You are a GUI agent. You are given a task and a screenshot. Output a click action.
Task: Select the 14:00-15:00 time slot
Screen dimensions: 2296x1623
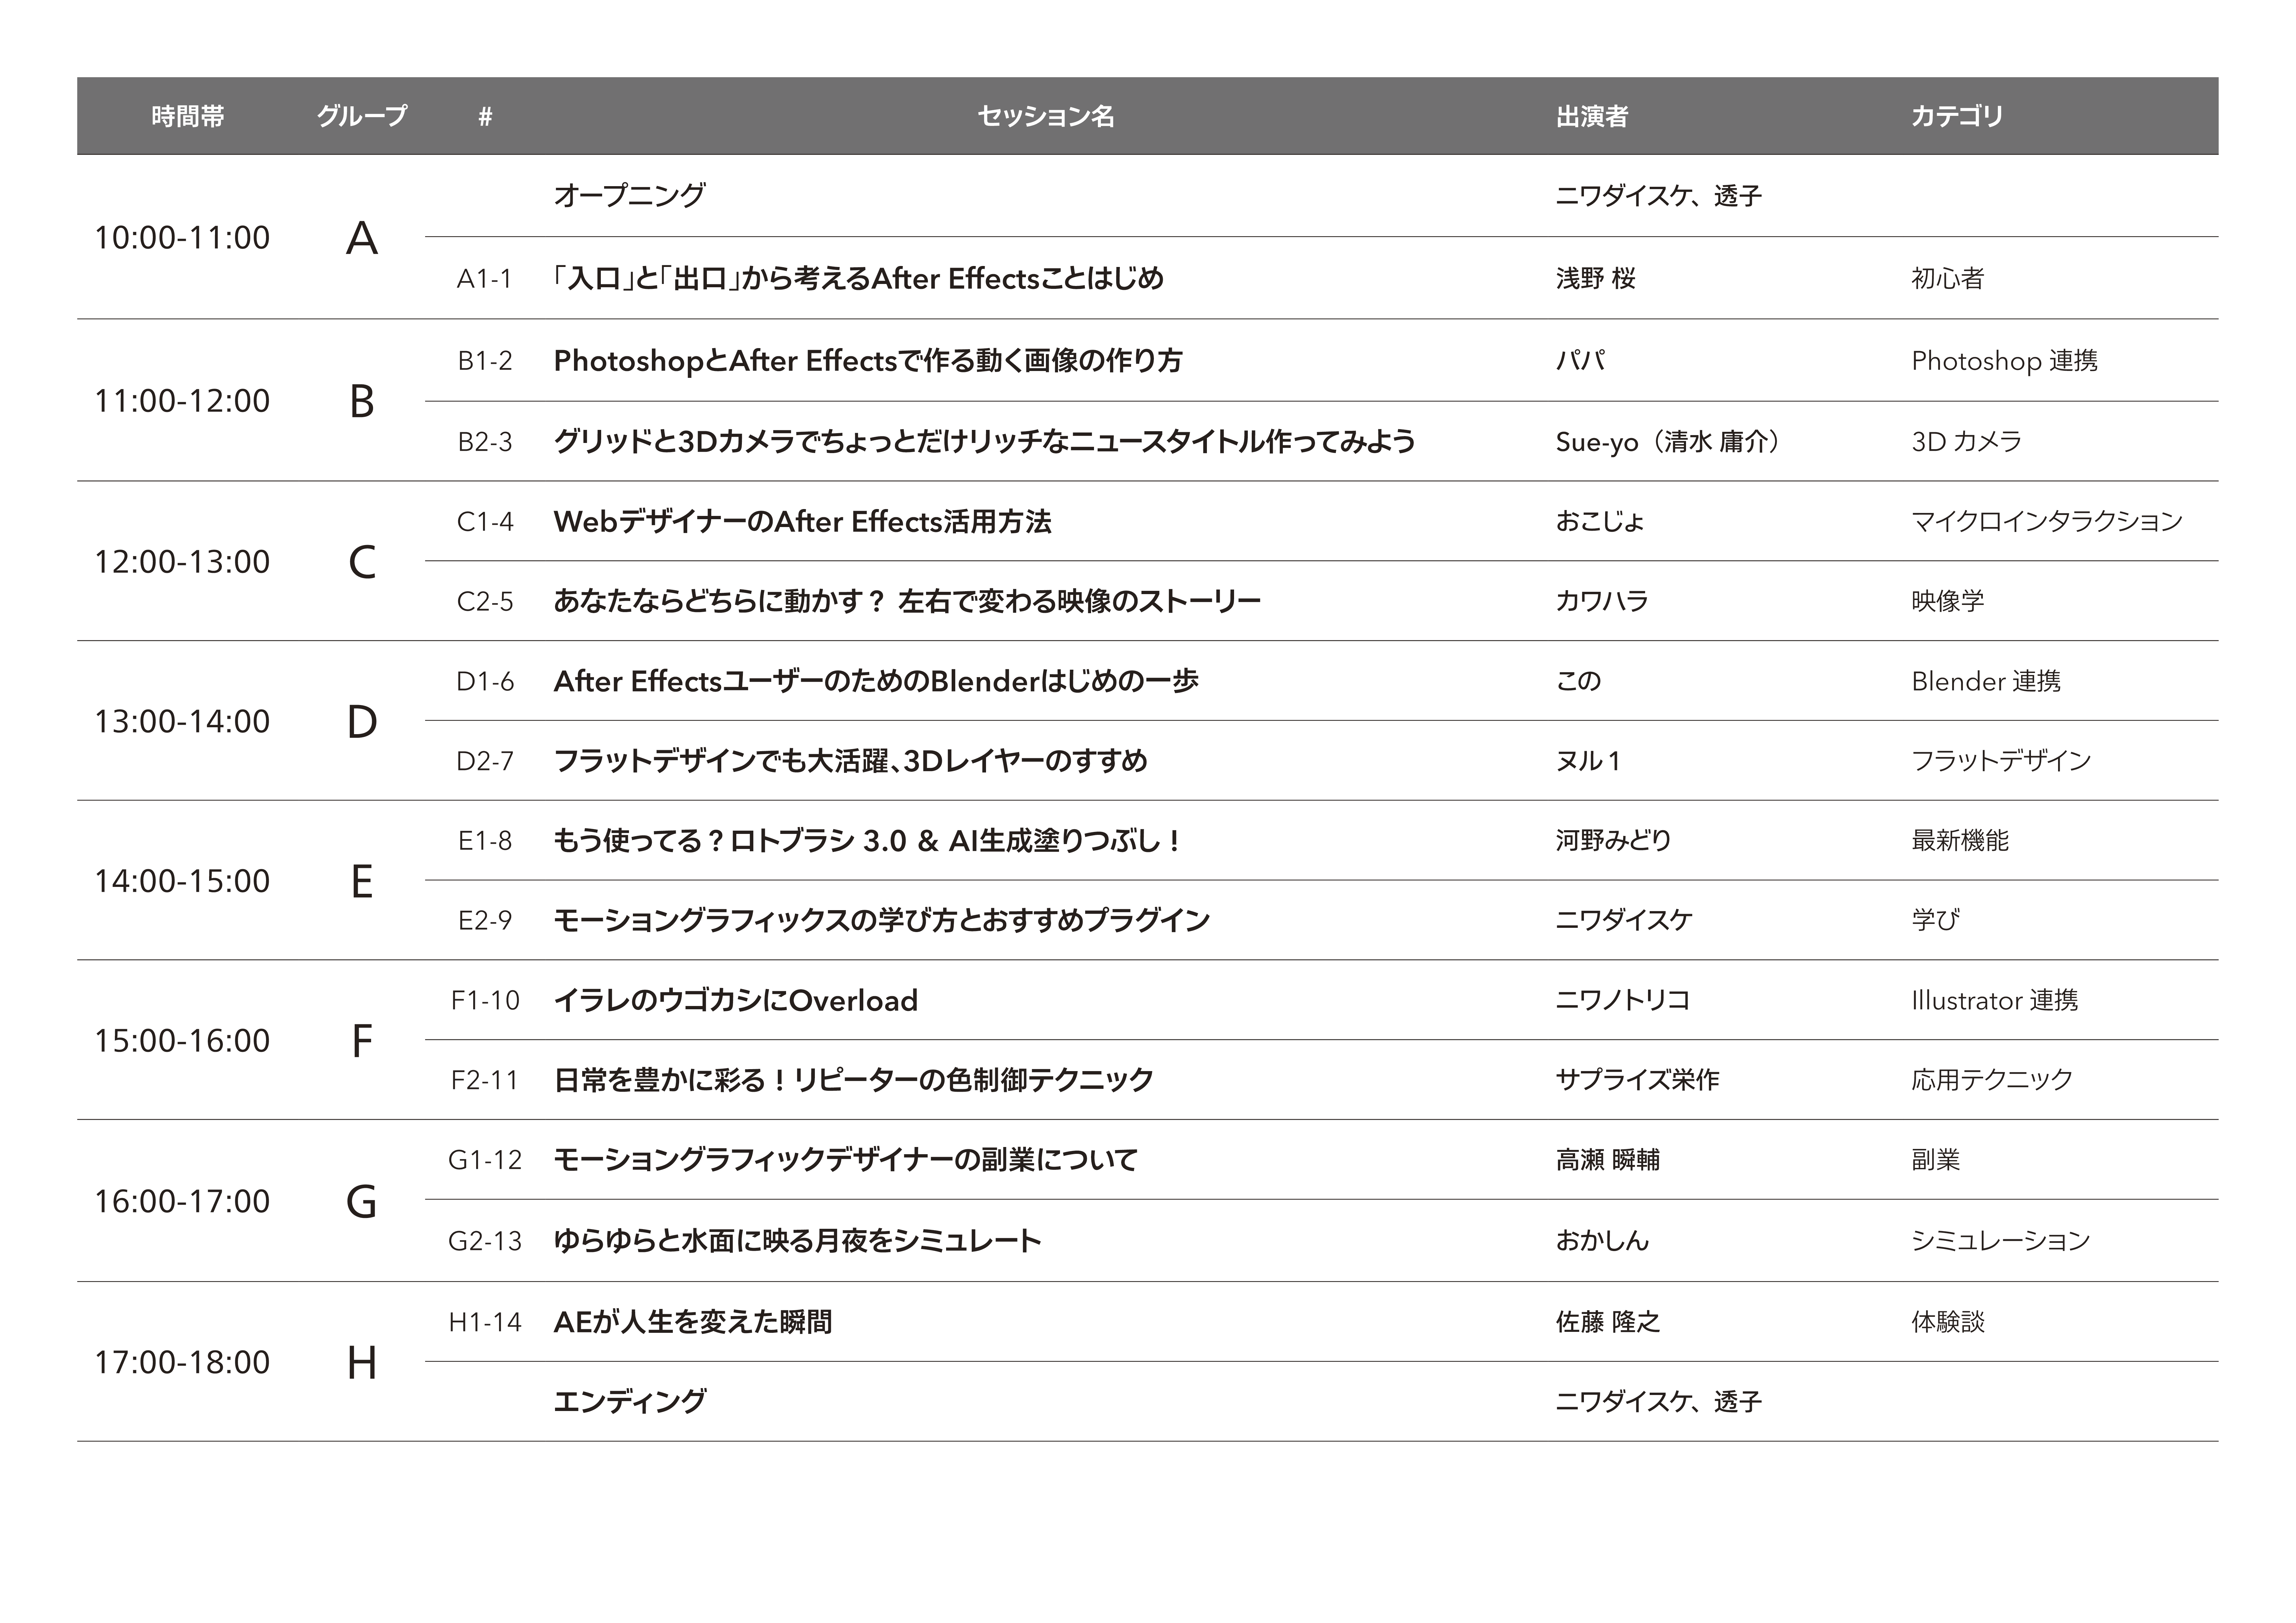click(182, 881)
